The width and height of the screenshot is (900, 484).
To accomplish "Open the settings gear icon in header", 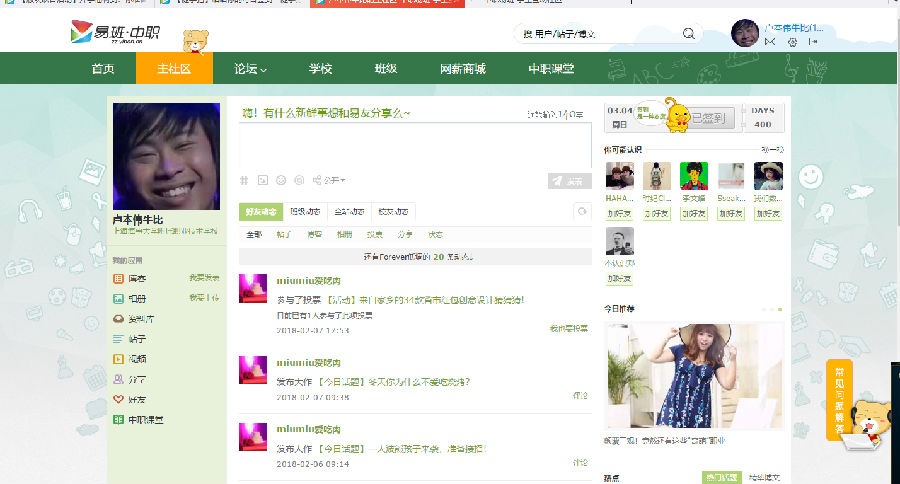I will [793, 42].
